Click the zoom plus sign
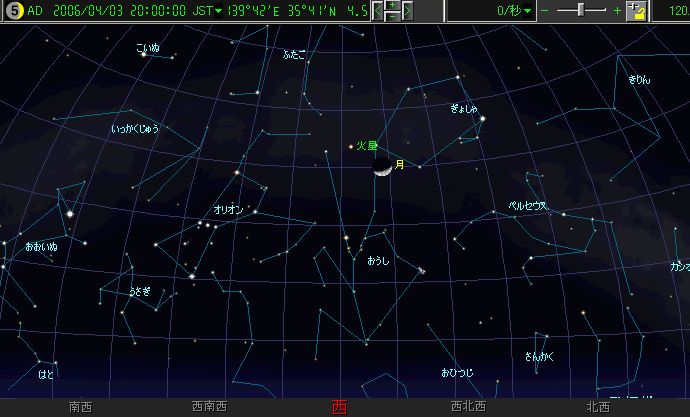This screenshot has height=417, width=690. click(617, 11)
